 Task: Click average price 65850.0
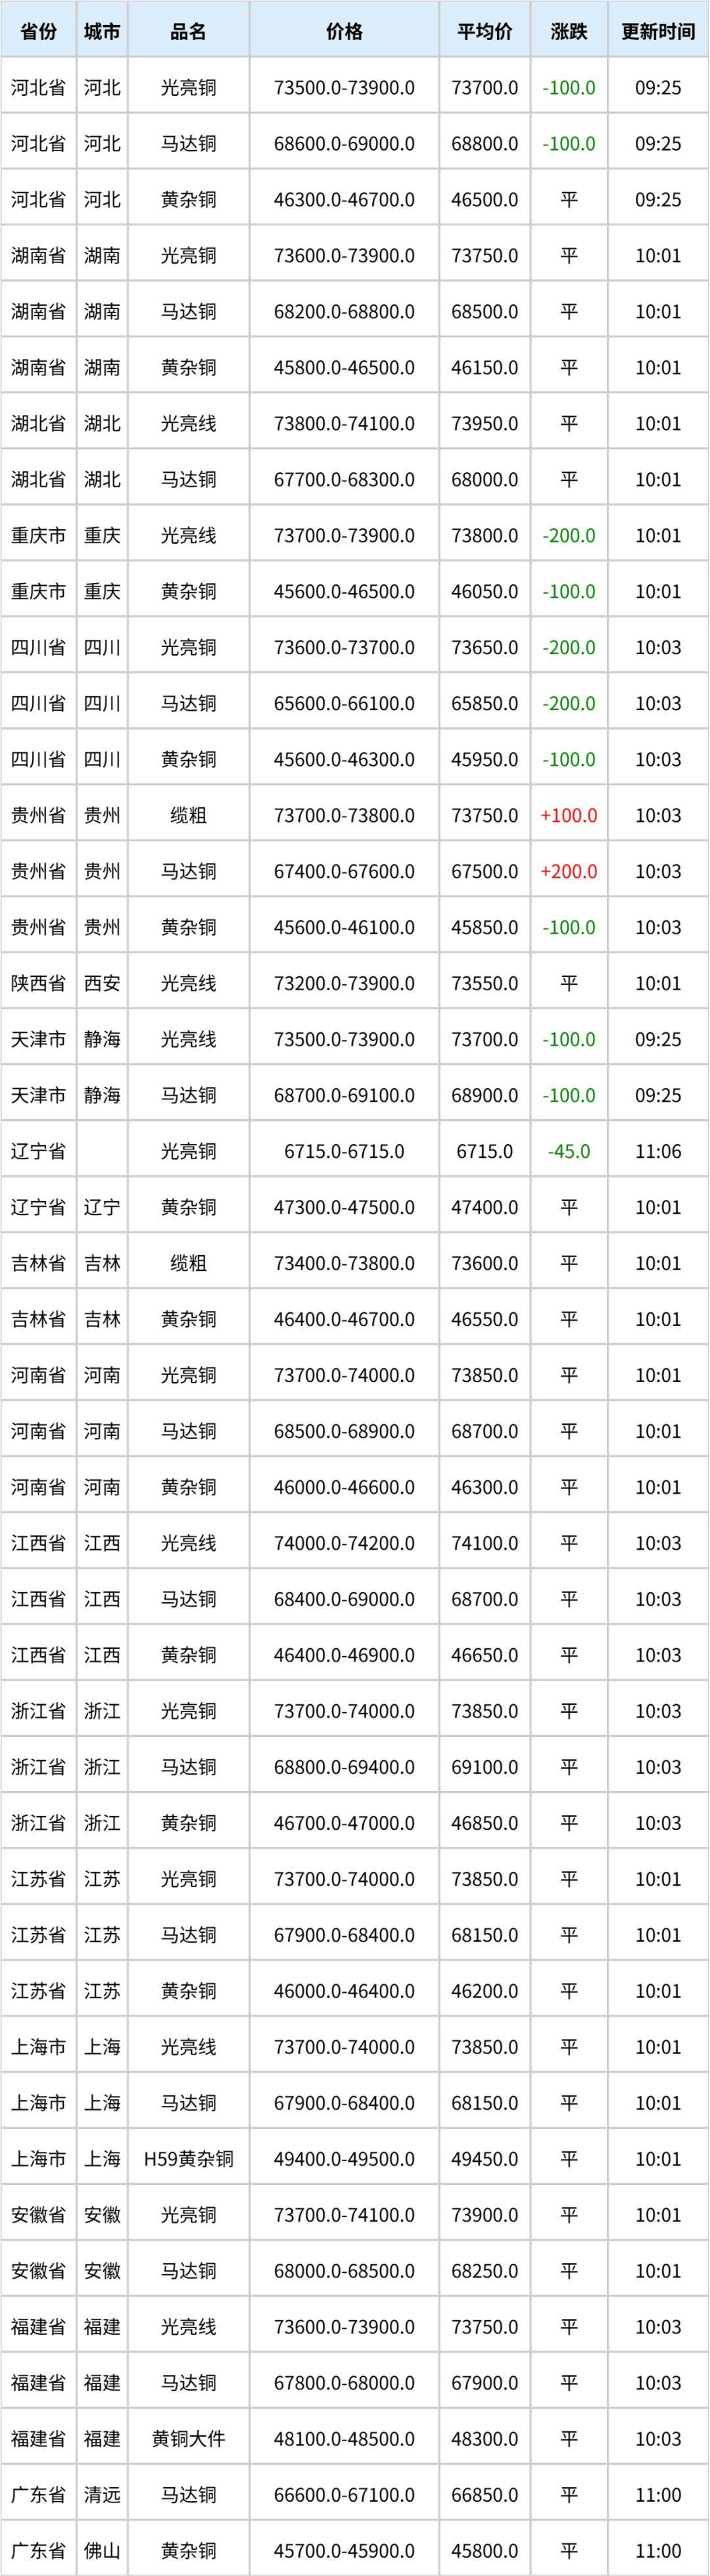point(484,704)
